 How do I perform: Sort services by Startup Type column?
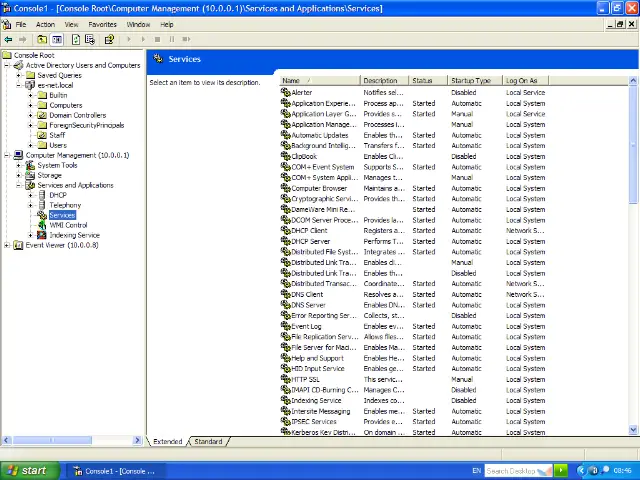point(470,80)
